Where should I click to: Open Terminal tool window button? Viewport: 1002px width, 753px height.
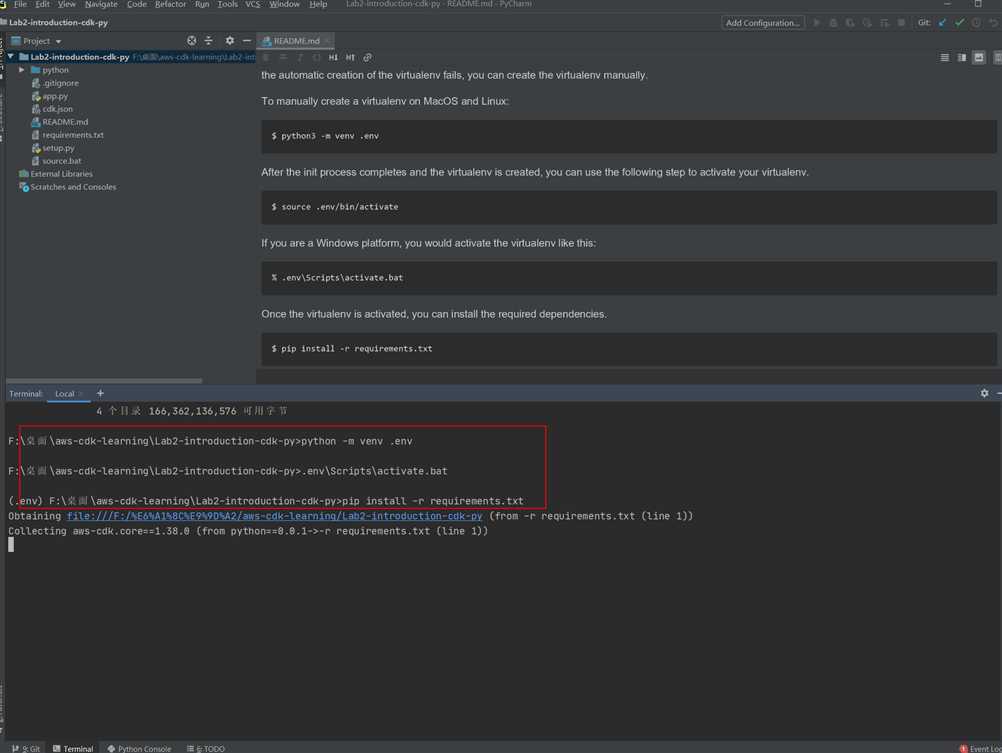[73, 749]
